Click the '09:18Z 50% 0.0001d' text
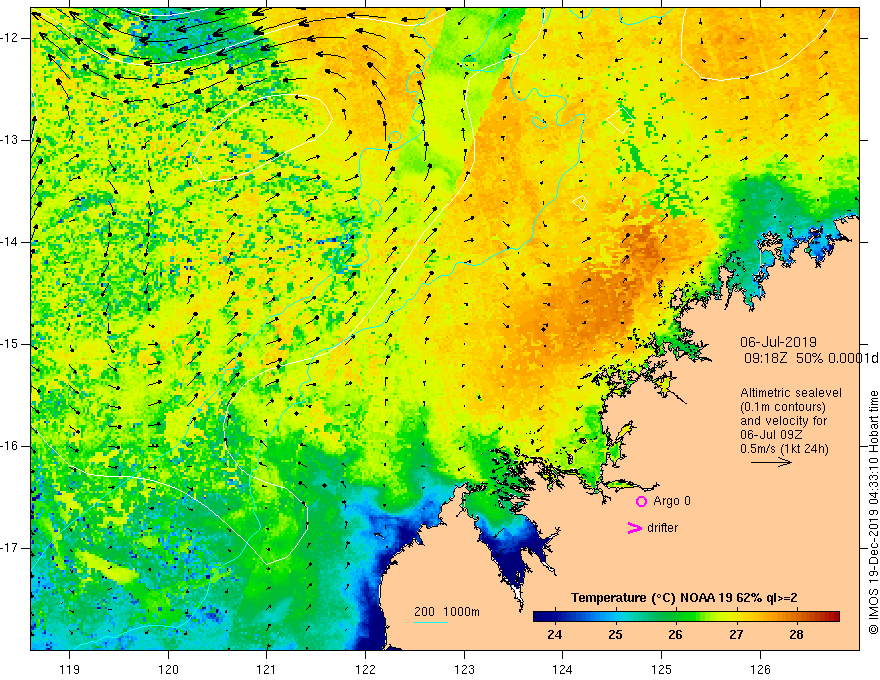 (811, 359)
